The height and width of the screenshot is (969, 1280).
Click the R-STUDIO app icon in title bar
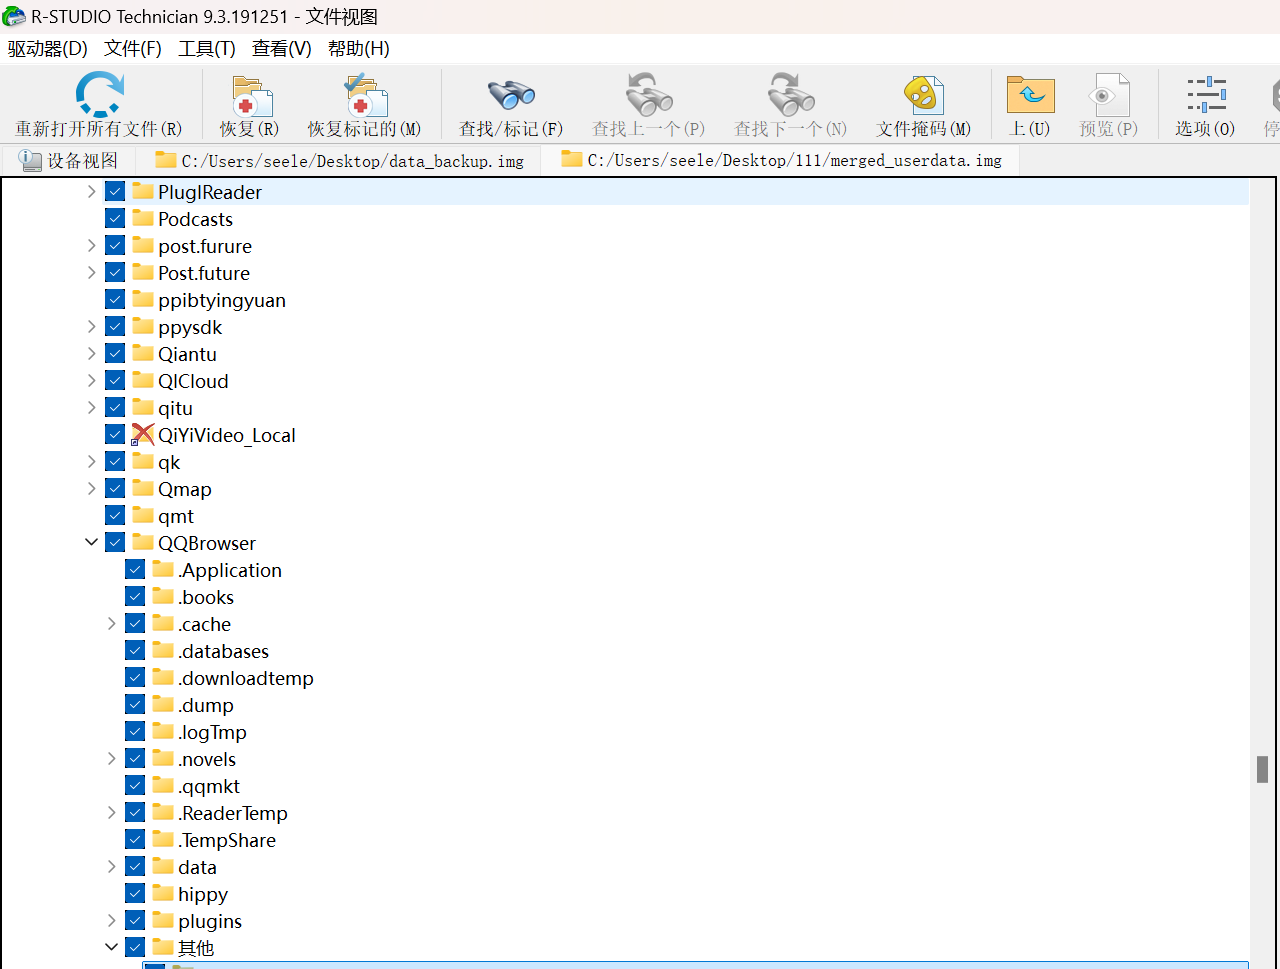(14, 17)
